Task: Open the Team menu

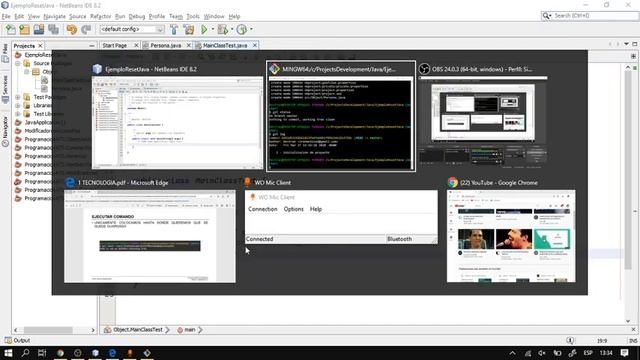Action: pyautogui.click(x=176, y=16)
